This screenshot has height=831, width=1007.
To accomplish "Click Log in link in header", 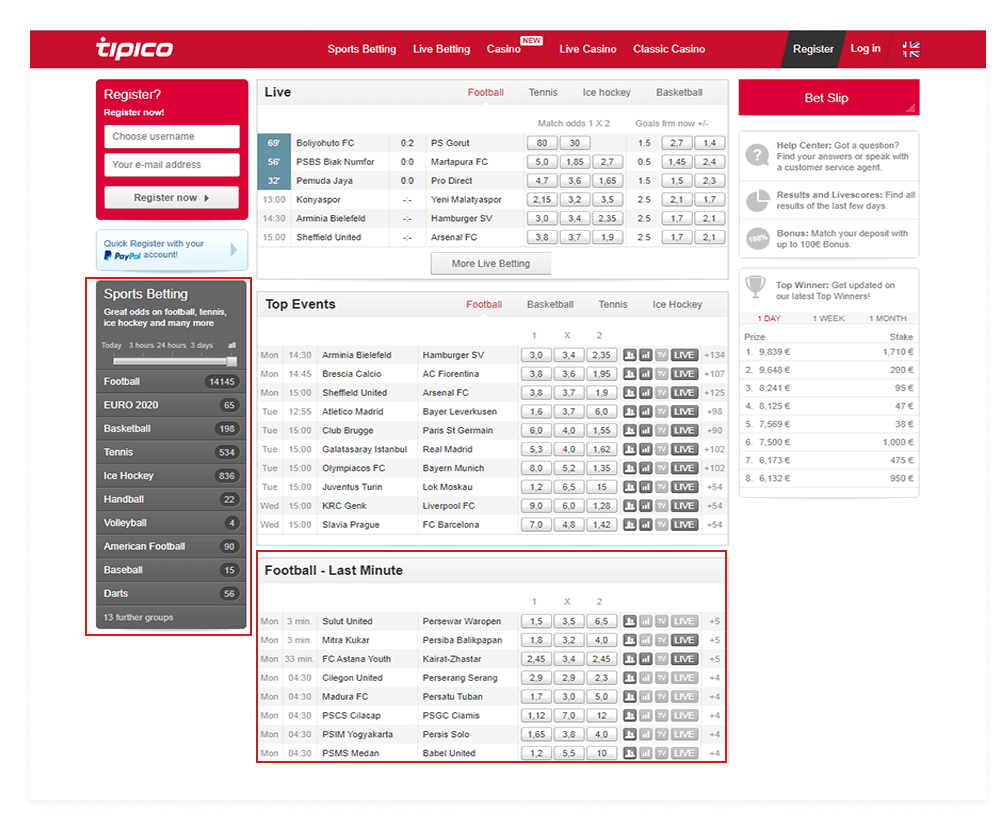I will (x=865, y=48).
